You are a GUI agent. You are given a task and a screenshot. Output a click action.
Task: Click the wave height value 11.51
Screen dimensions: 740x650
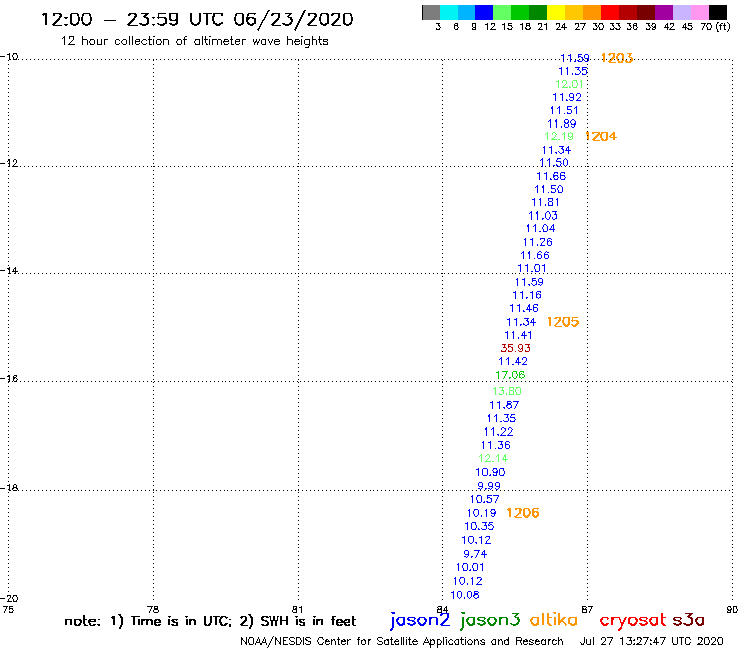coord(564,110)
